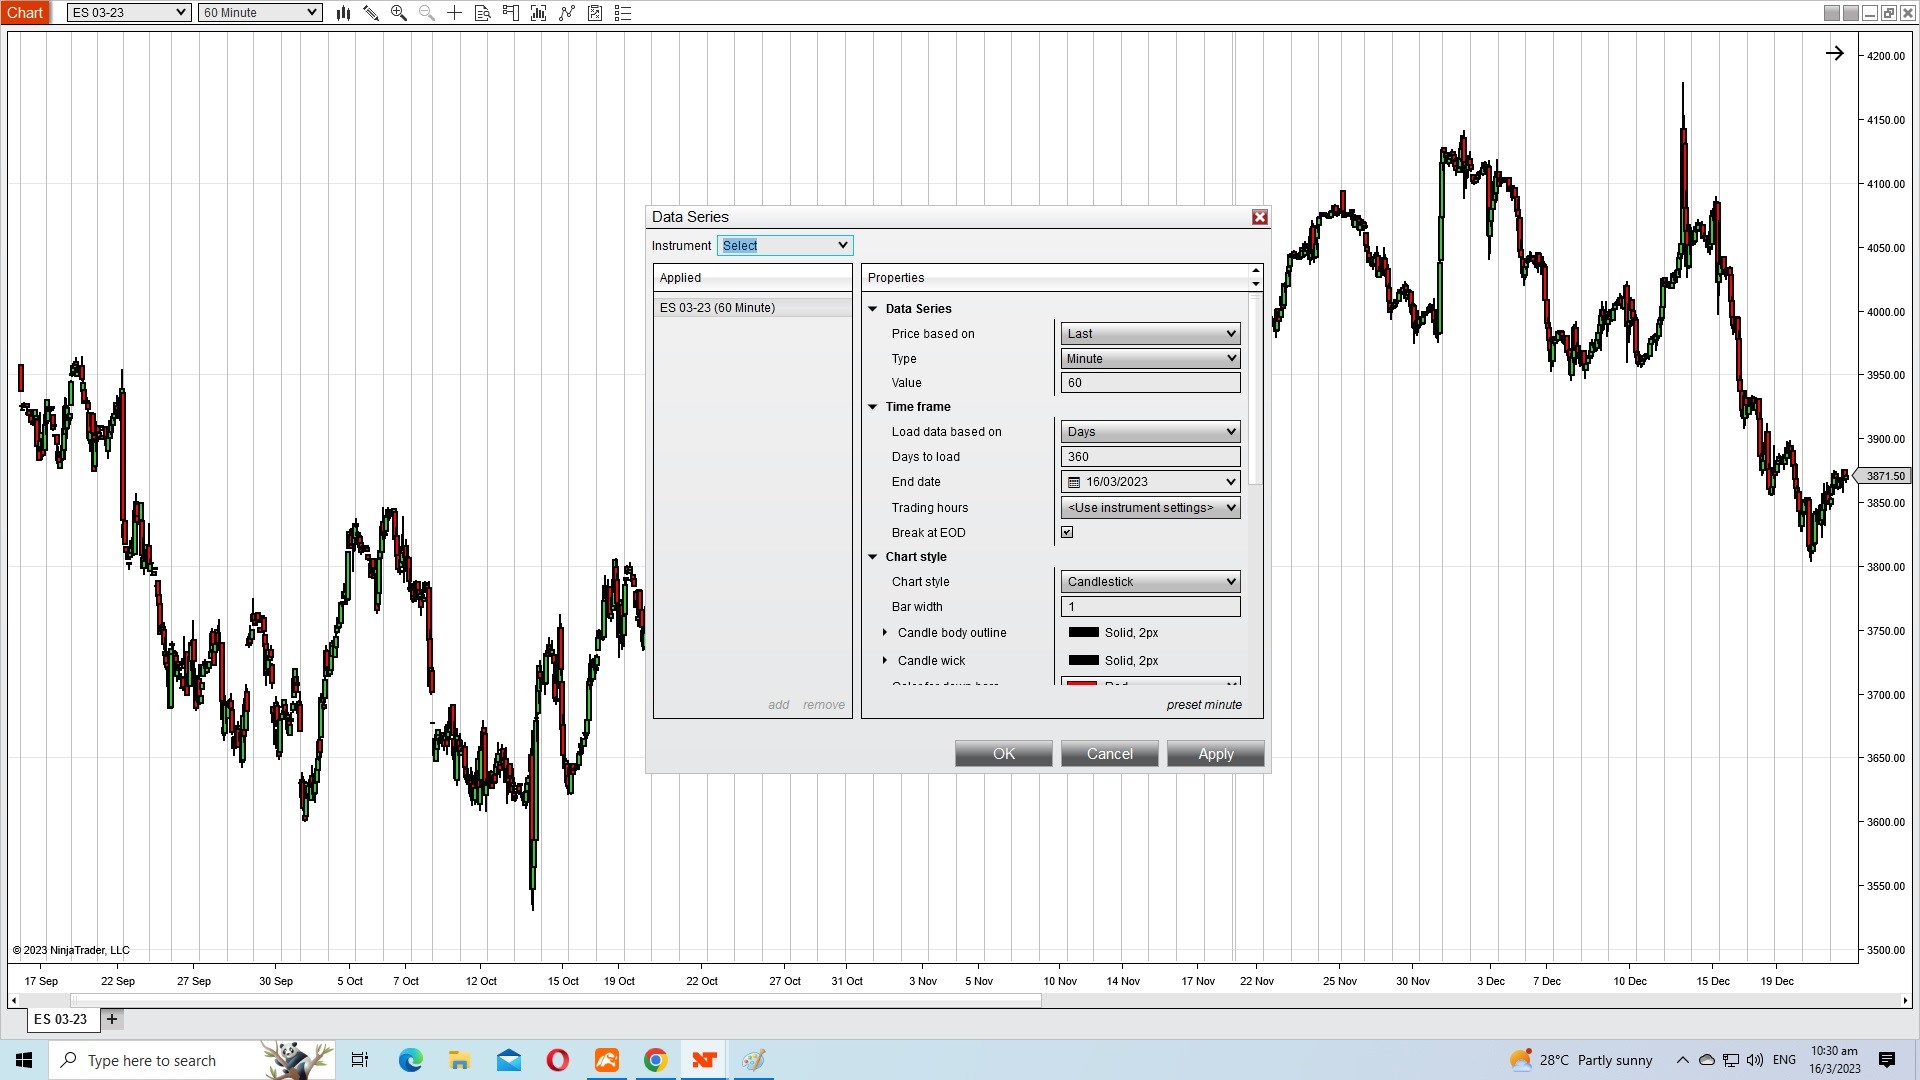Activate the crosshair cursor tool
This screenshot has width=1920, height=1080.
coord(454,13)
